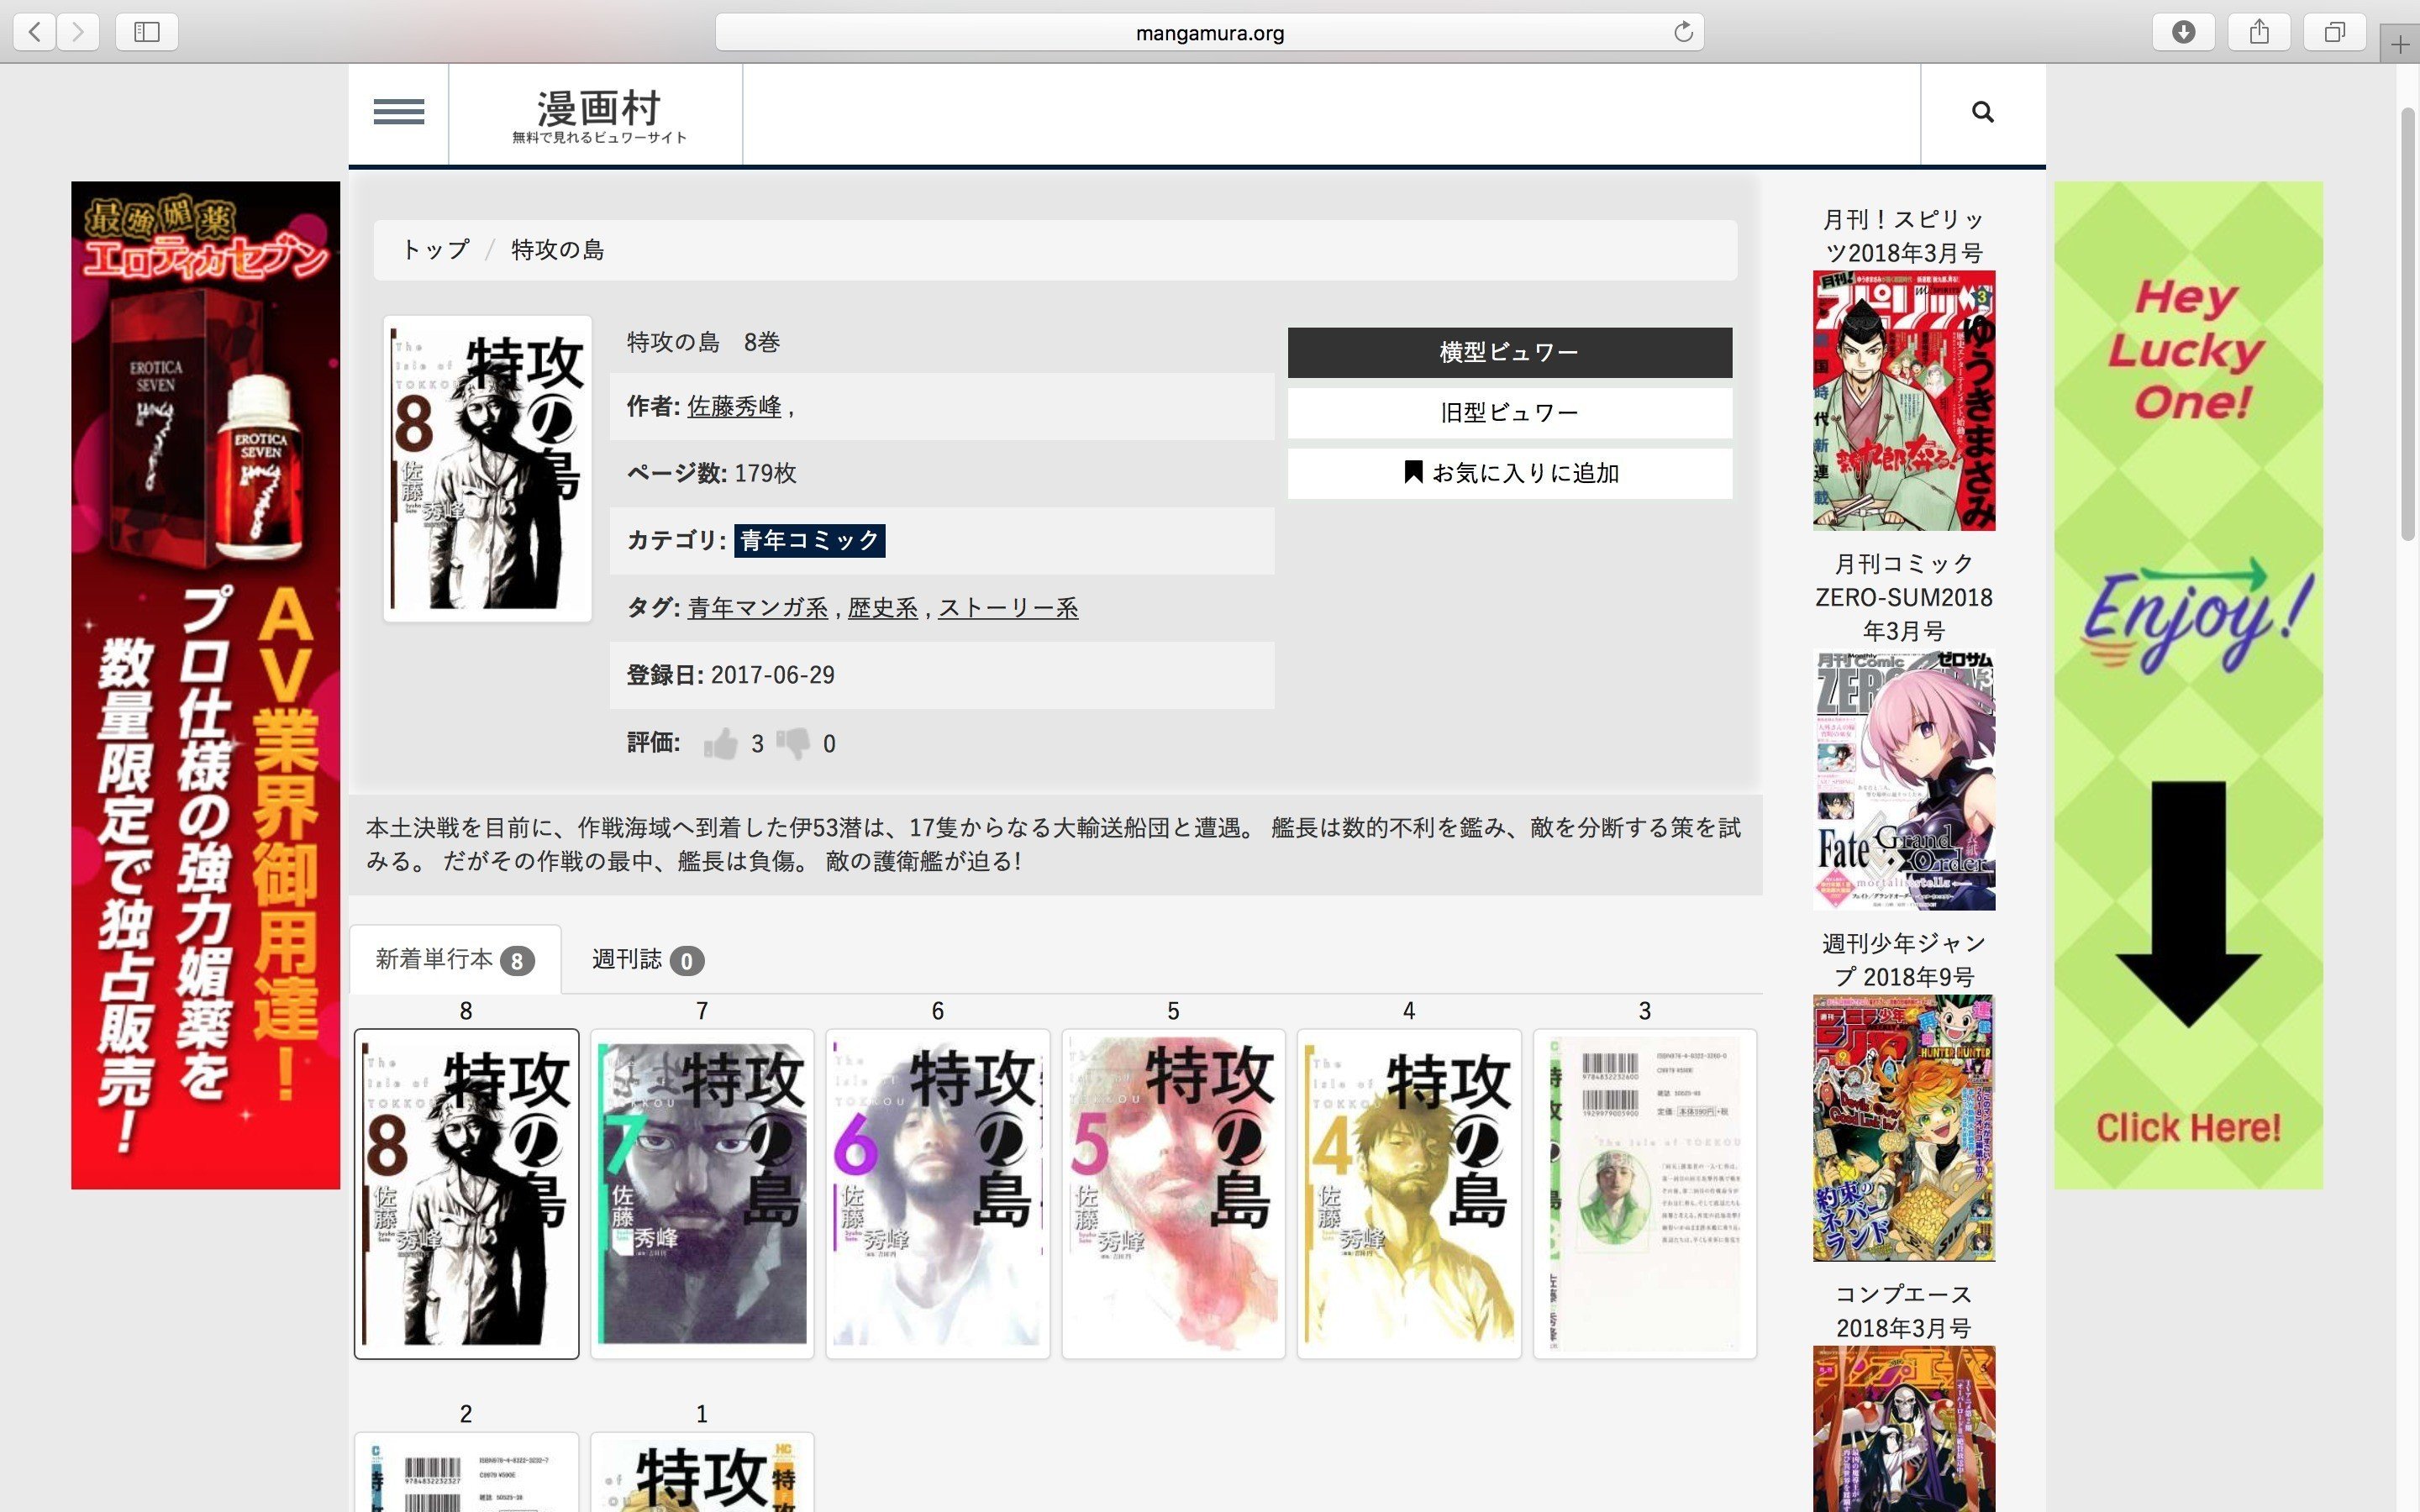Reload the page via refresh icon
2420x1512 pixels.
click(1683, 32)
